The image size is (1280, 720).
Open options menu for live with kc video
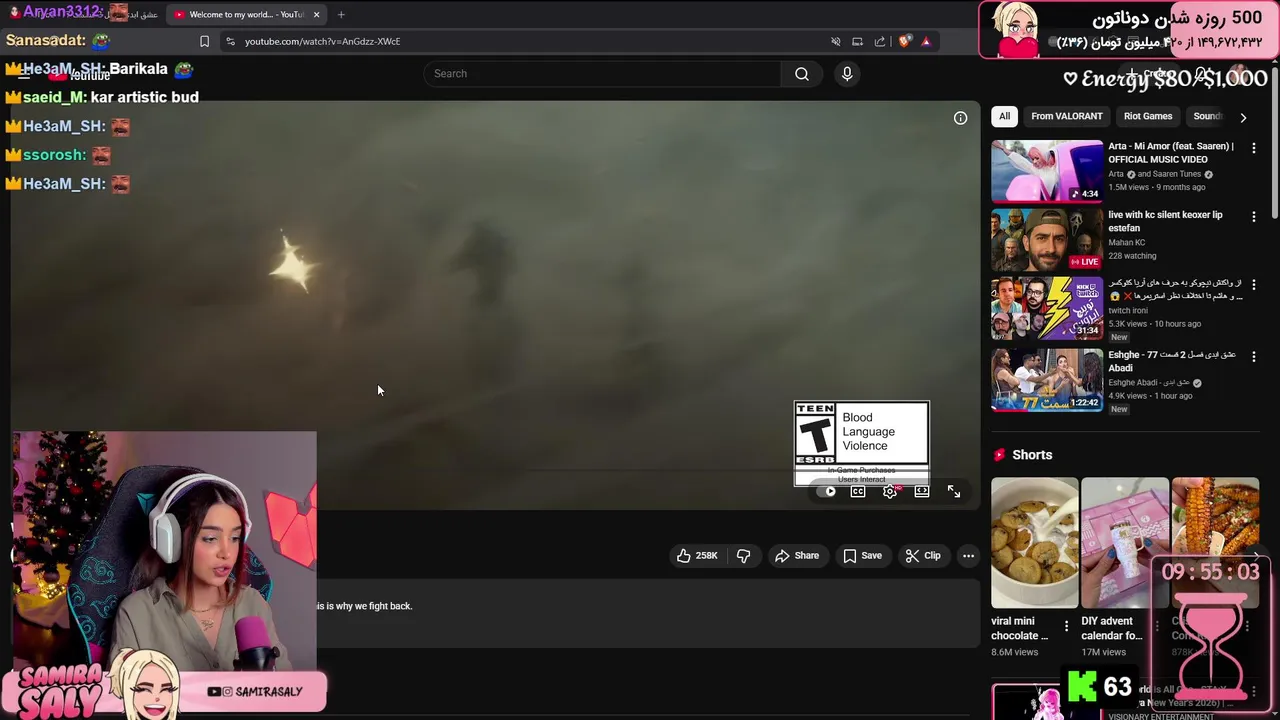1254,216
